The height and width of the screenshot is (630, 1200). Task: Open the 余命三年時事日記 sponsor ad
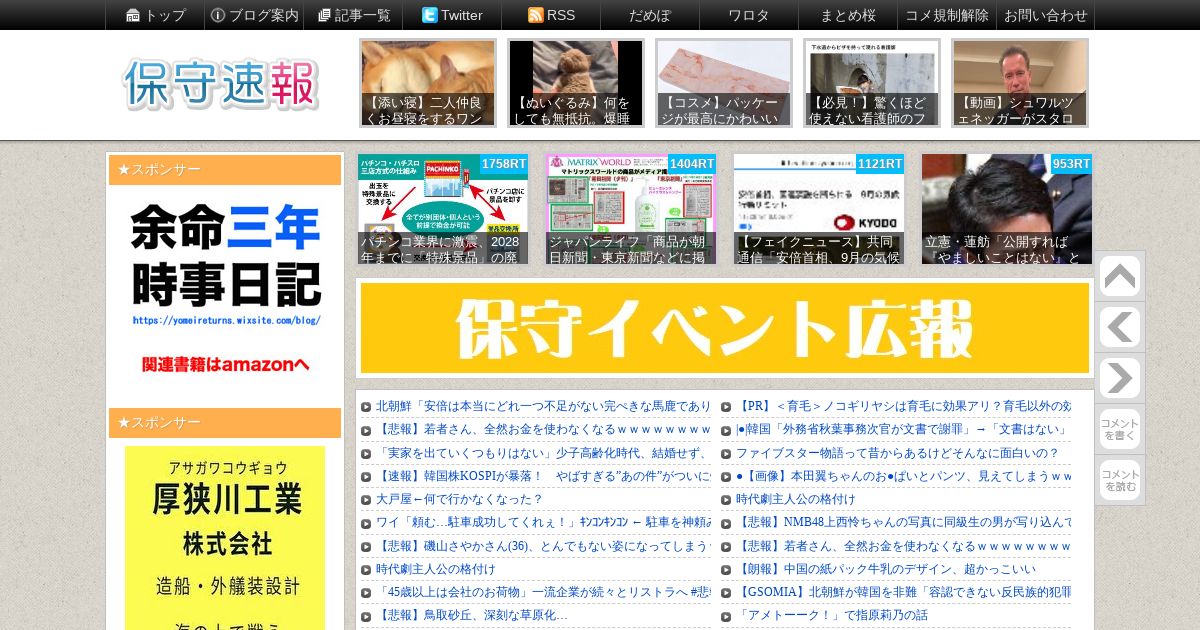pos(225,291)
